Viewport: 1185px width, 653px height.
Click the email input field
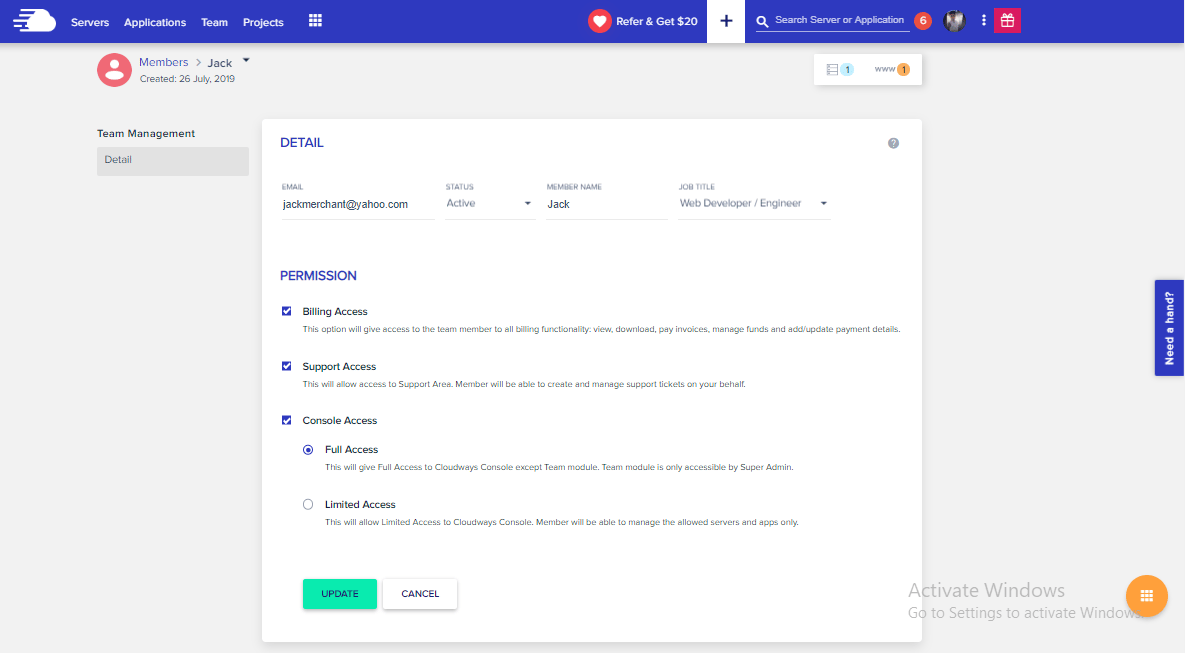(x=356, y=203)
